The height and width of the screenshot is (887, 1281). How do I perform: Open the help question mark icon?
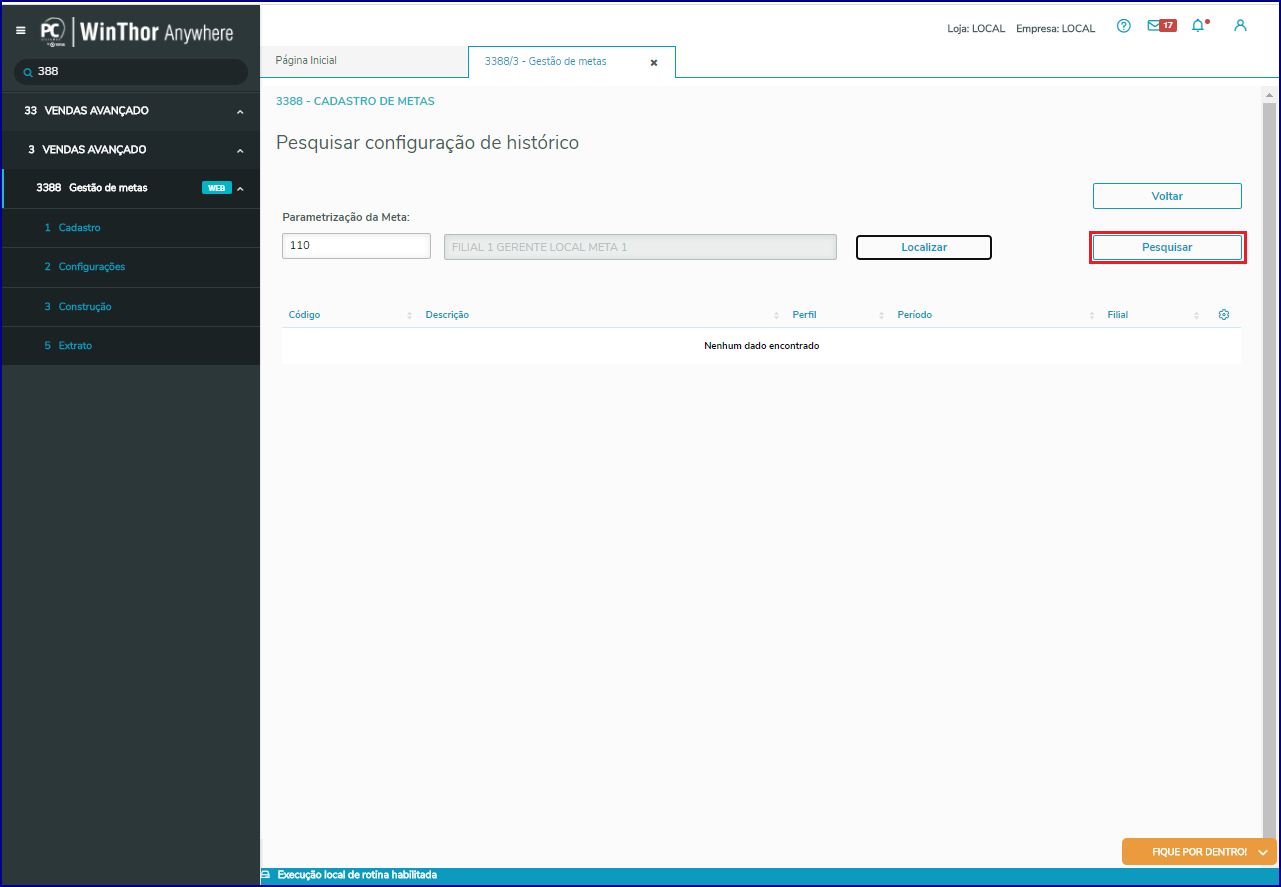coord(1124,26)
